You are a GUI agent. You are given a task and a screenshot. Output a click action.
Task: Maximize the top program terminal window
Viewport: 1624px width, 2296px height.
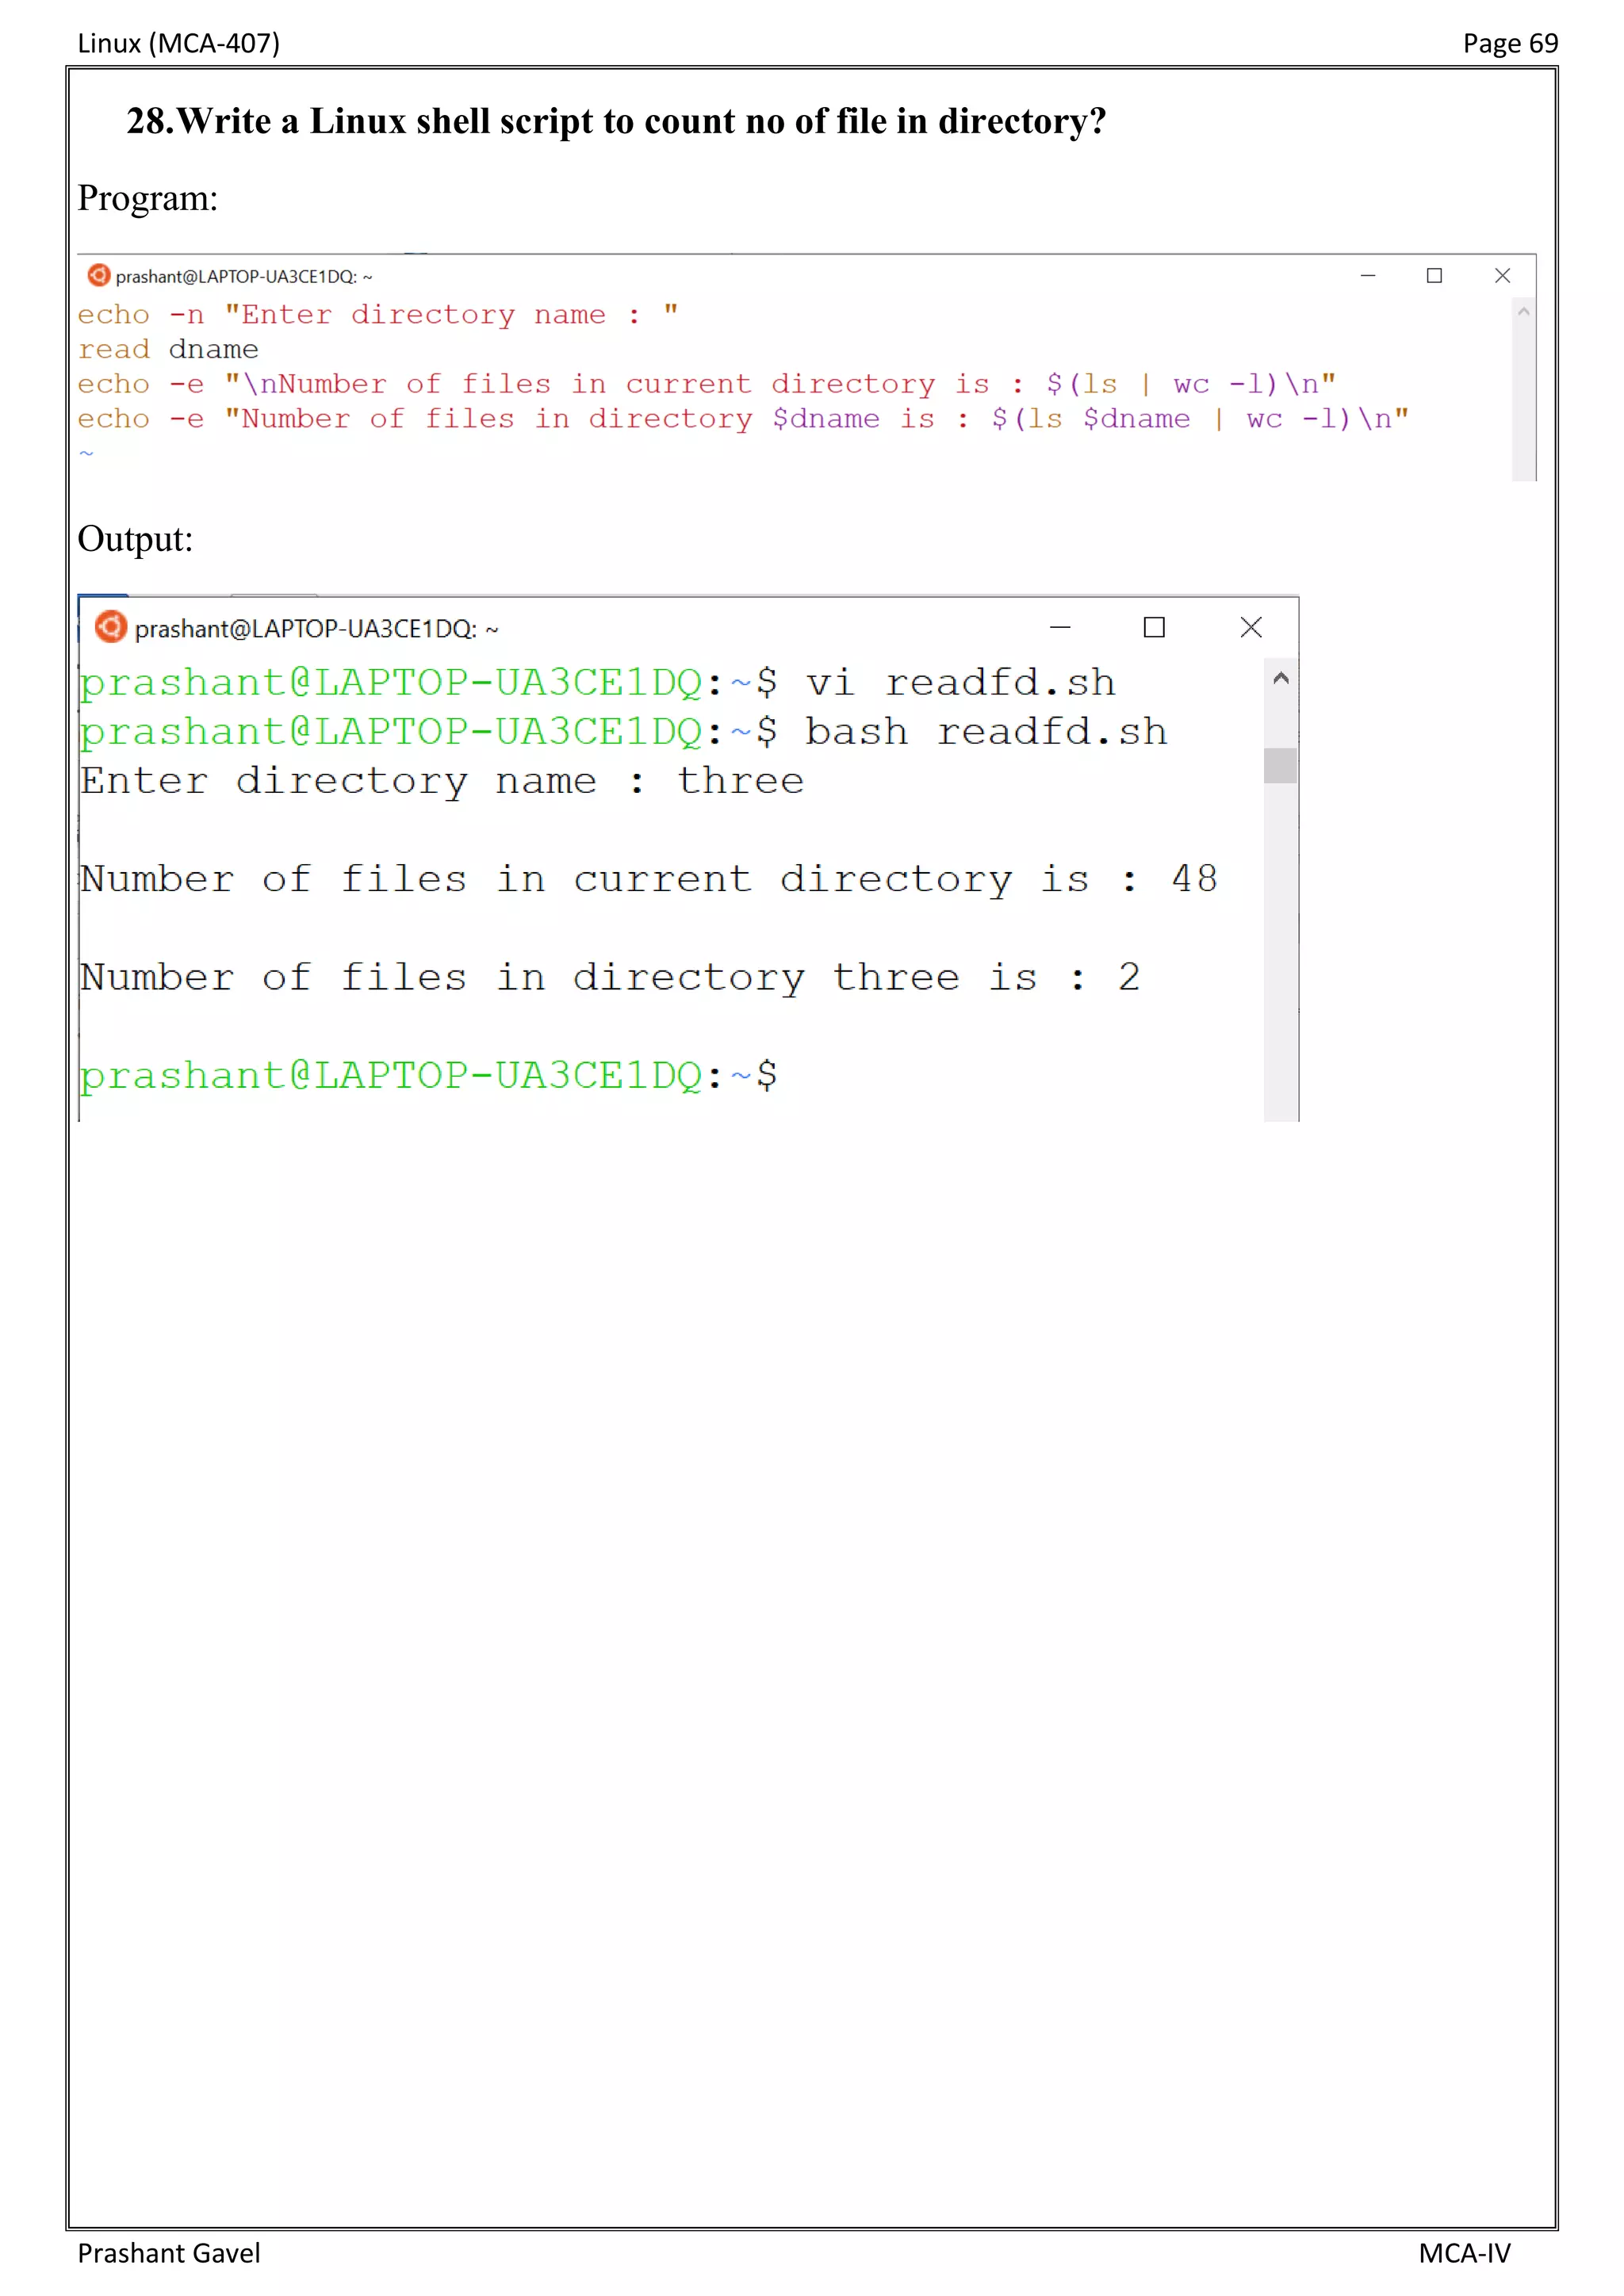(x=1434, y=276)
